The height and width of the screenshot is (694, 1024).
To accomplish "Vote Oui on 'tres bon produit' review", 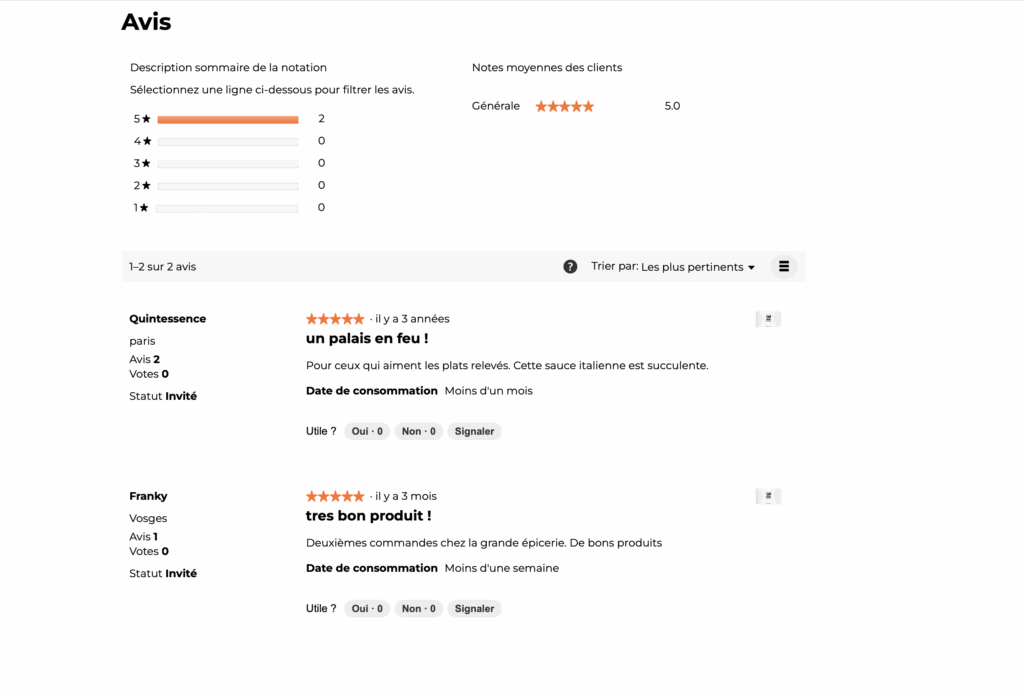I will click(x=367, y=608).
